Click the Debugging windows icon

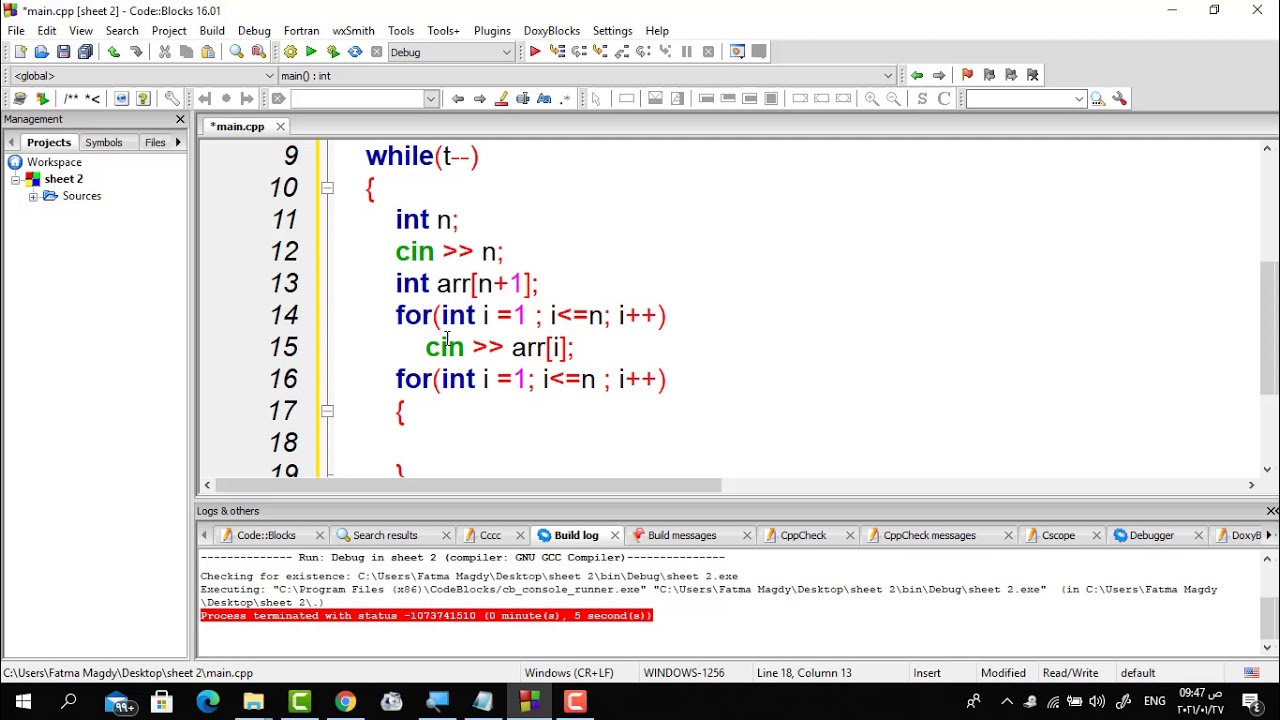pyautogui.click(x=737, y=52)
